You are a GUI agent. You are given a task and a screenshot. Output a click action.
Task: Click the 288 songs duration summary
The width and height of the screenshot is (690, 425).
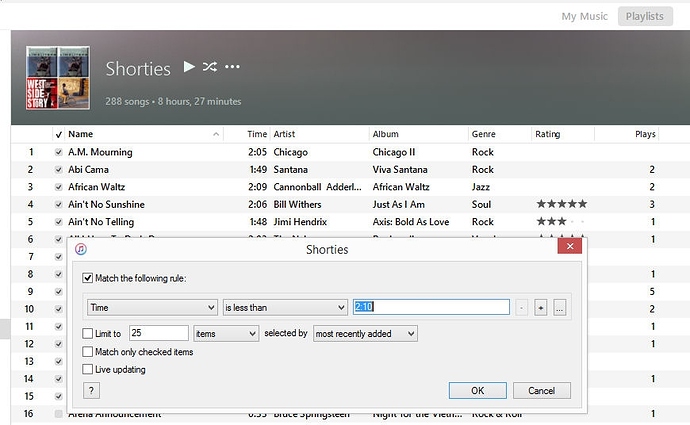(x=173, y=101)
